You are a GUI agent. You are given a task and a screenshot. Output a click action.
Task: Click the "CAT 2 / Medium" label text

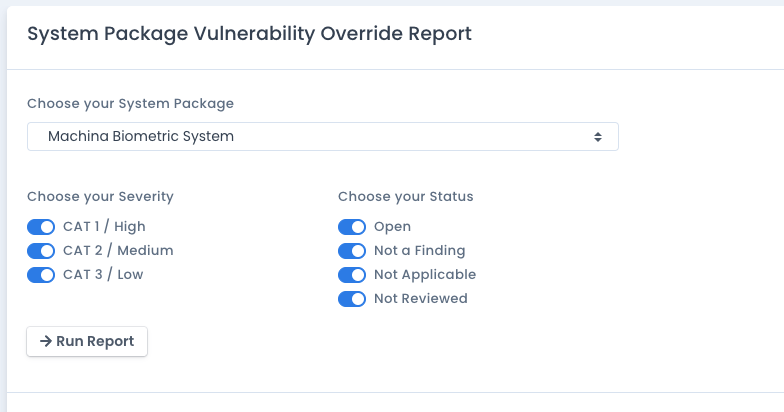coord(118,251)
